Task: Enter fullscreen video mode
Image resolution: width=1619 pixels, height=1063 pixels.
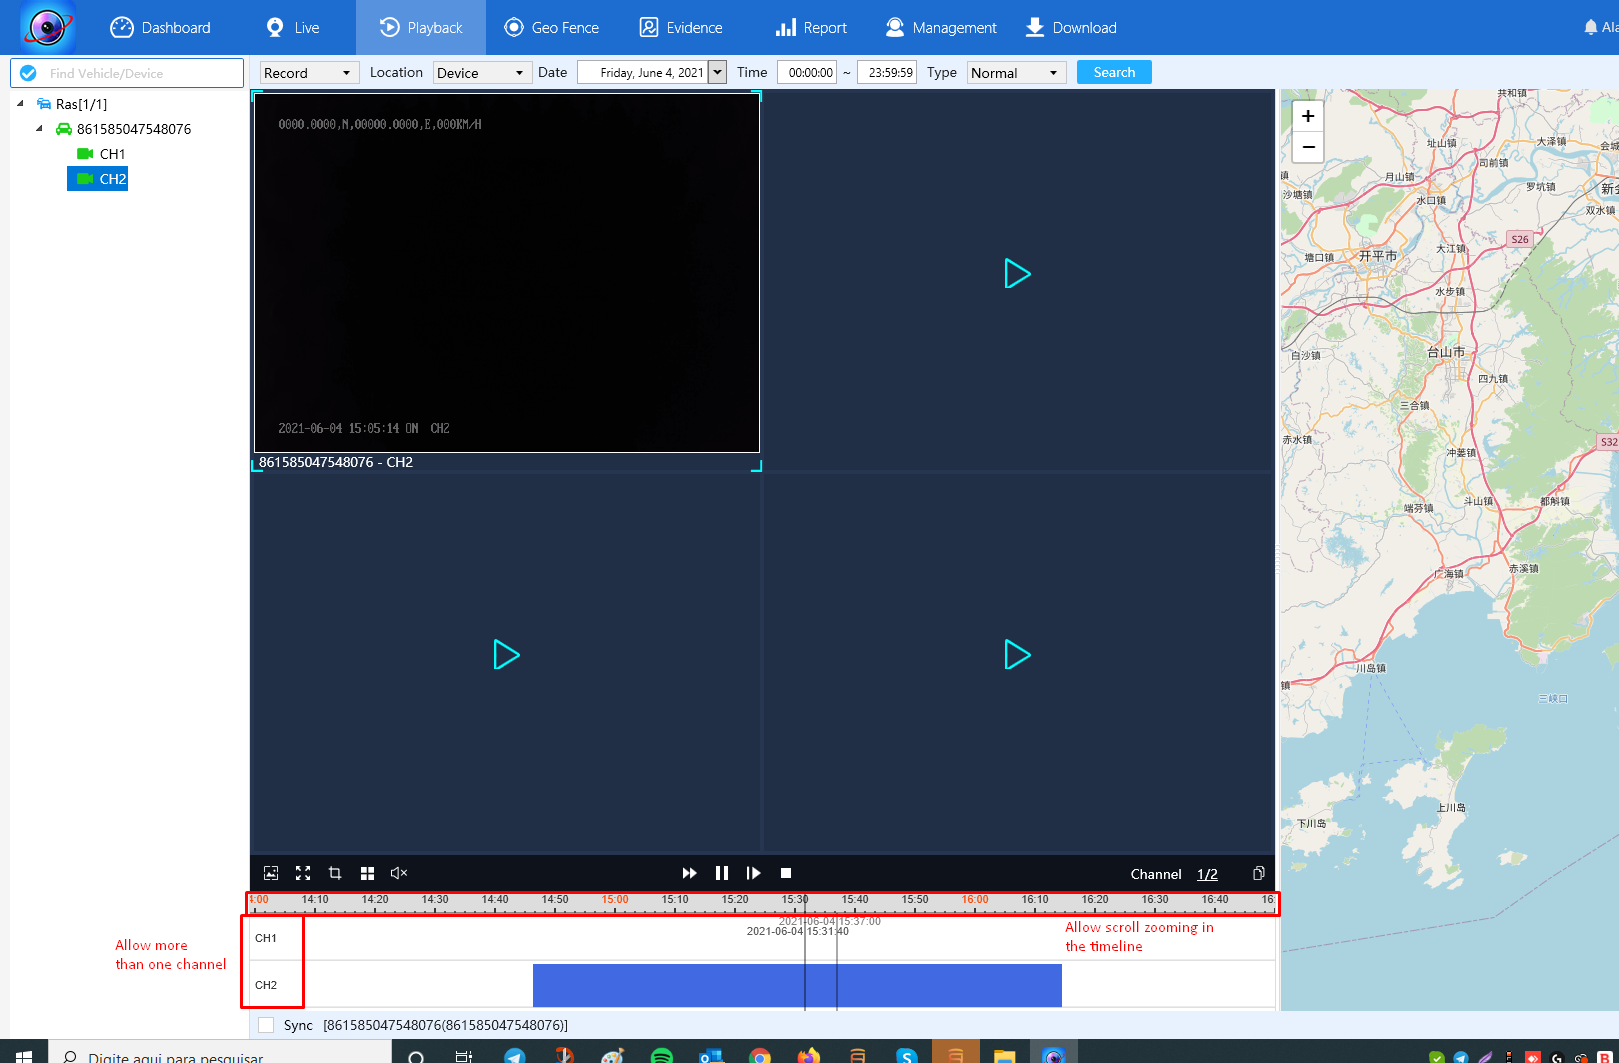Action: pos(303,873)
